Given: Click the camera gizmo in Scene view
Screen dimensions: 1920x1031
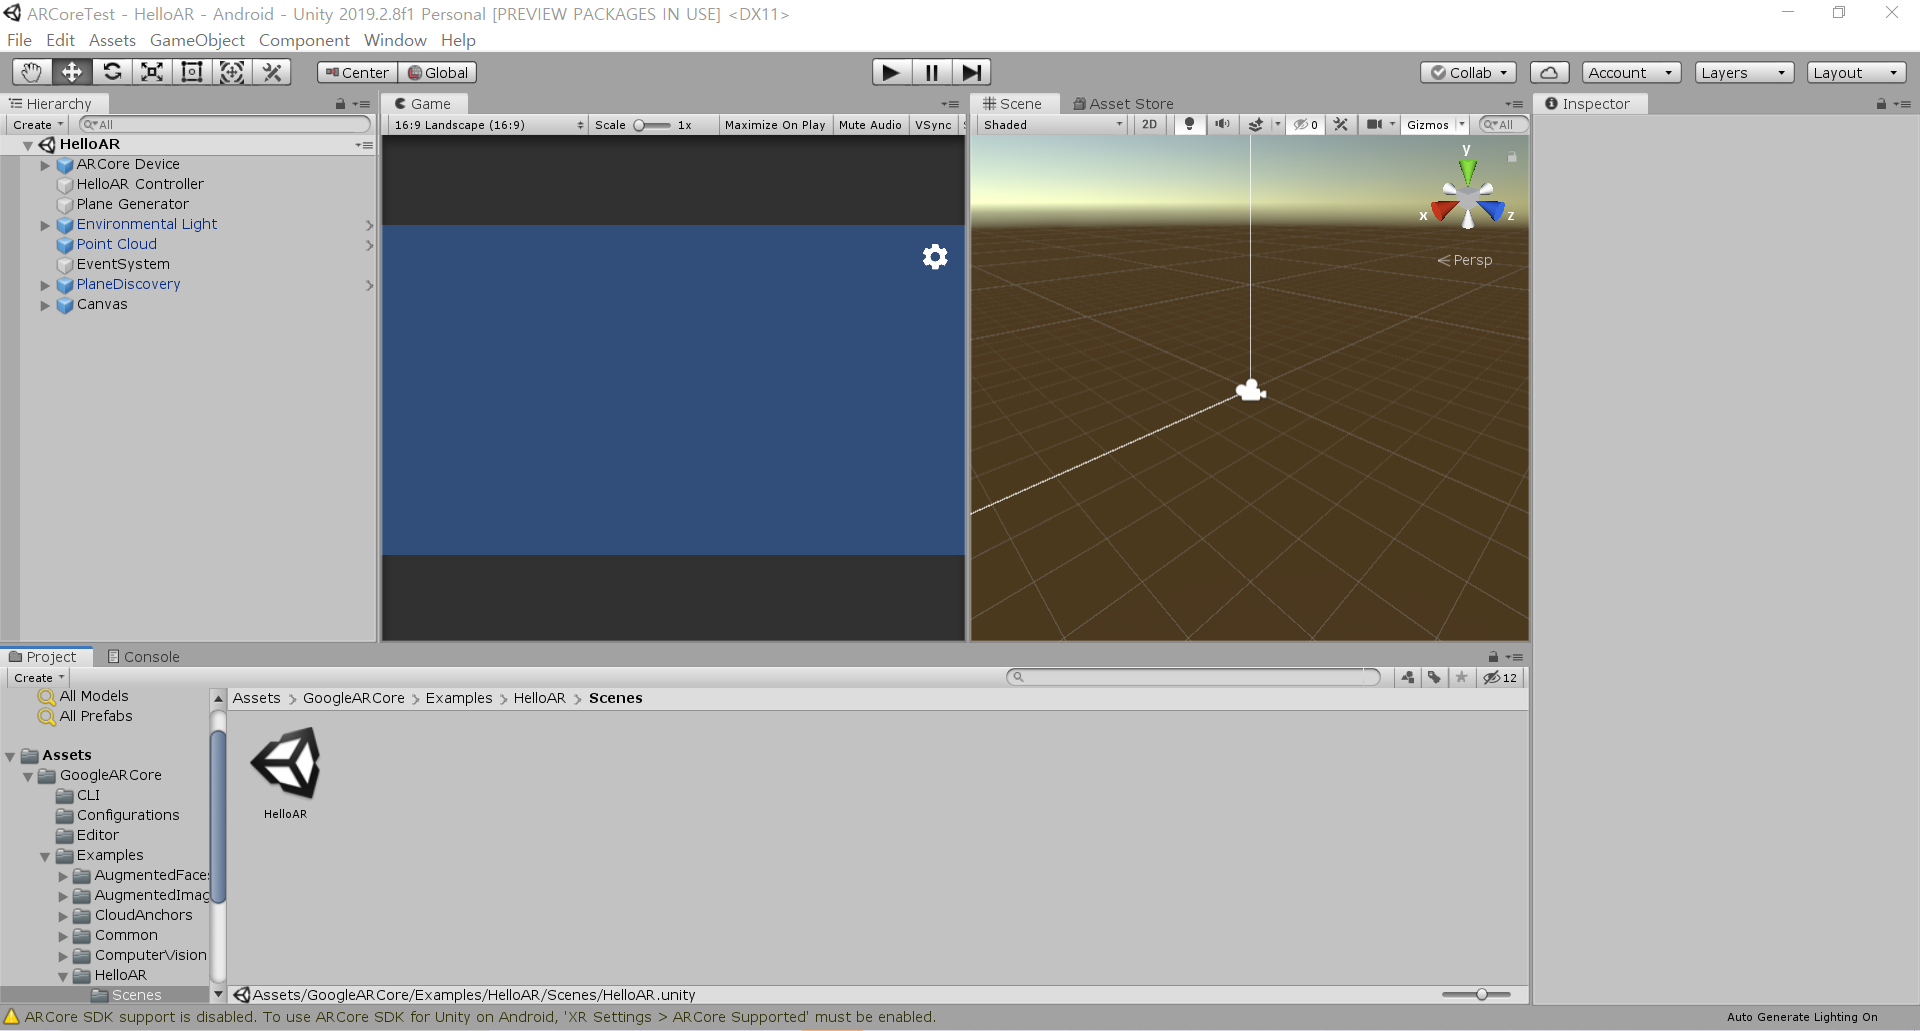Looking at the screenshot, I should [1251, 390].
